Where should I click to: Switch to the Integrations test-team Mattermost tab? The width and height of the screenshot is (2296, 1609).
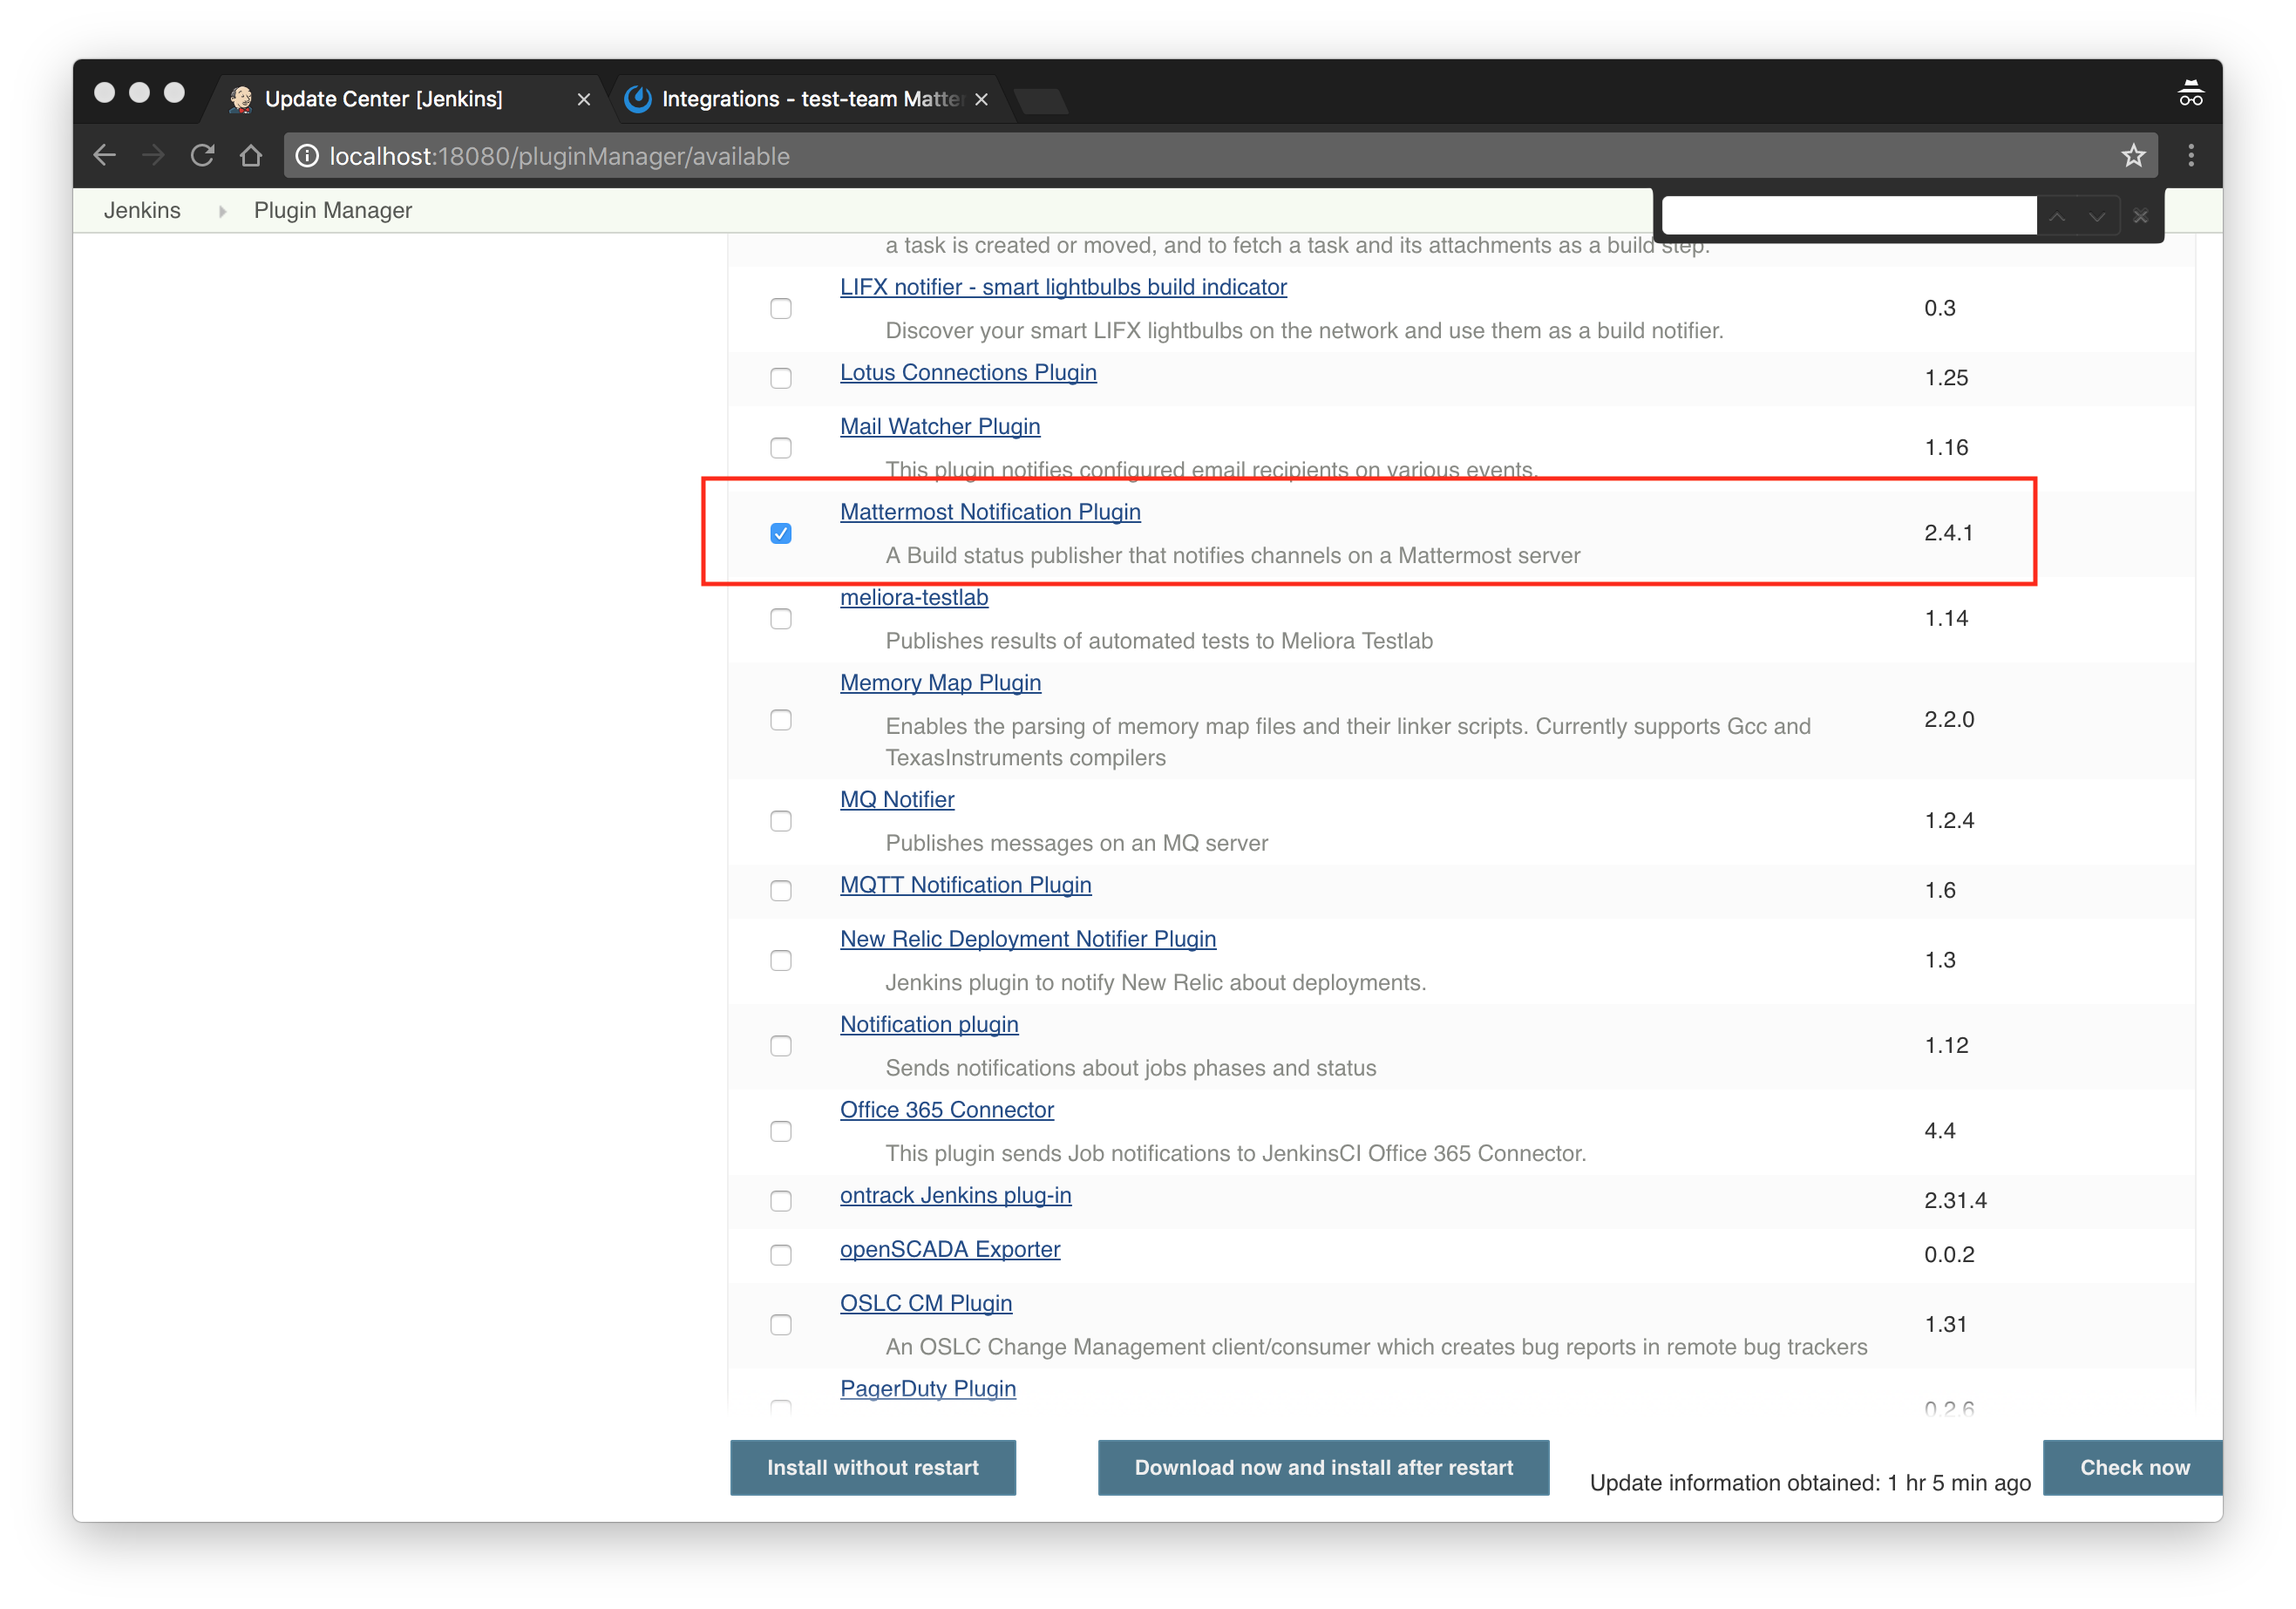click(800, 98)
